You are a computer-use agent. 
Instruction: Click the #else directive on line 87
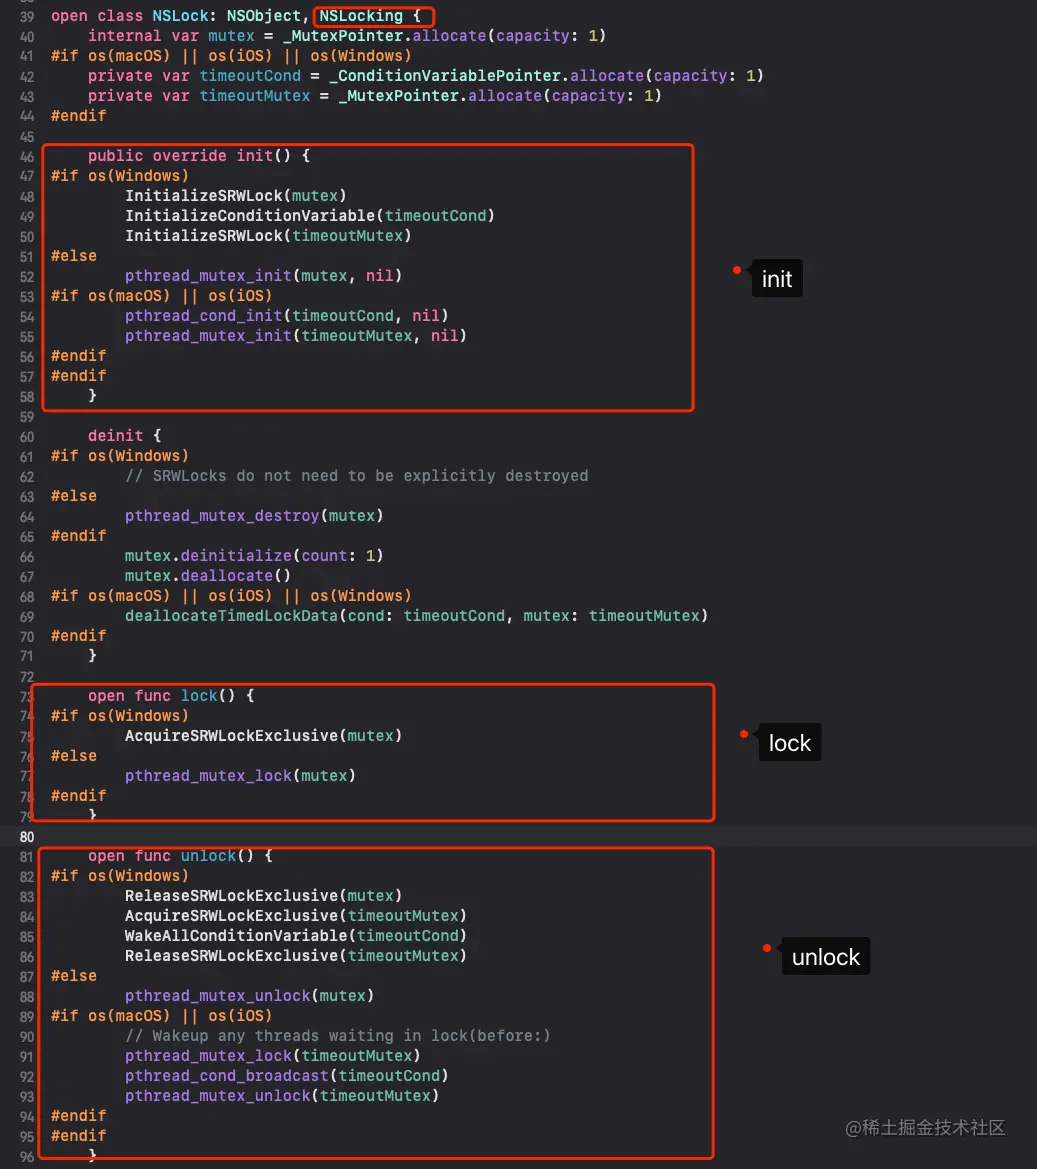tap(74, 976)
